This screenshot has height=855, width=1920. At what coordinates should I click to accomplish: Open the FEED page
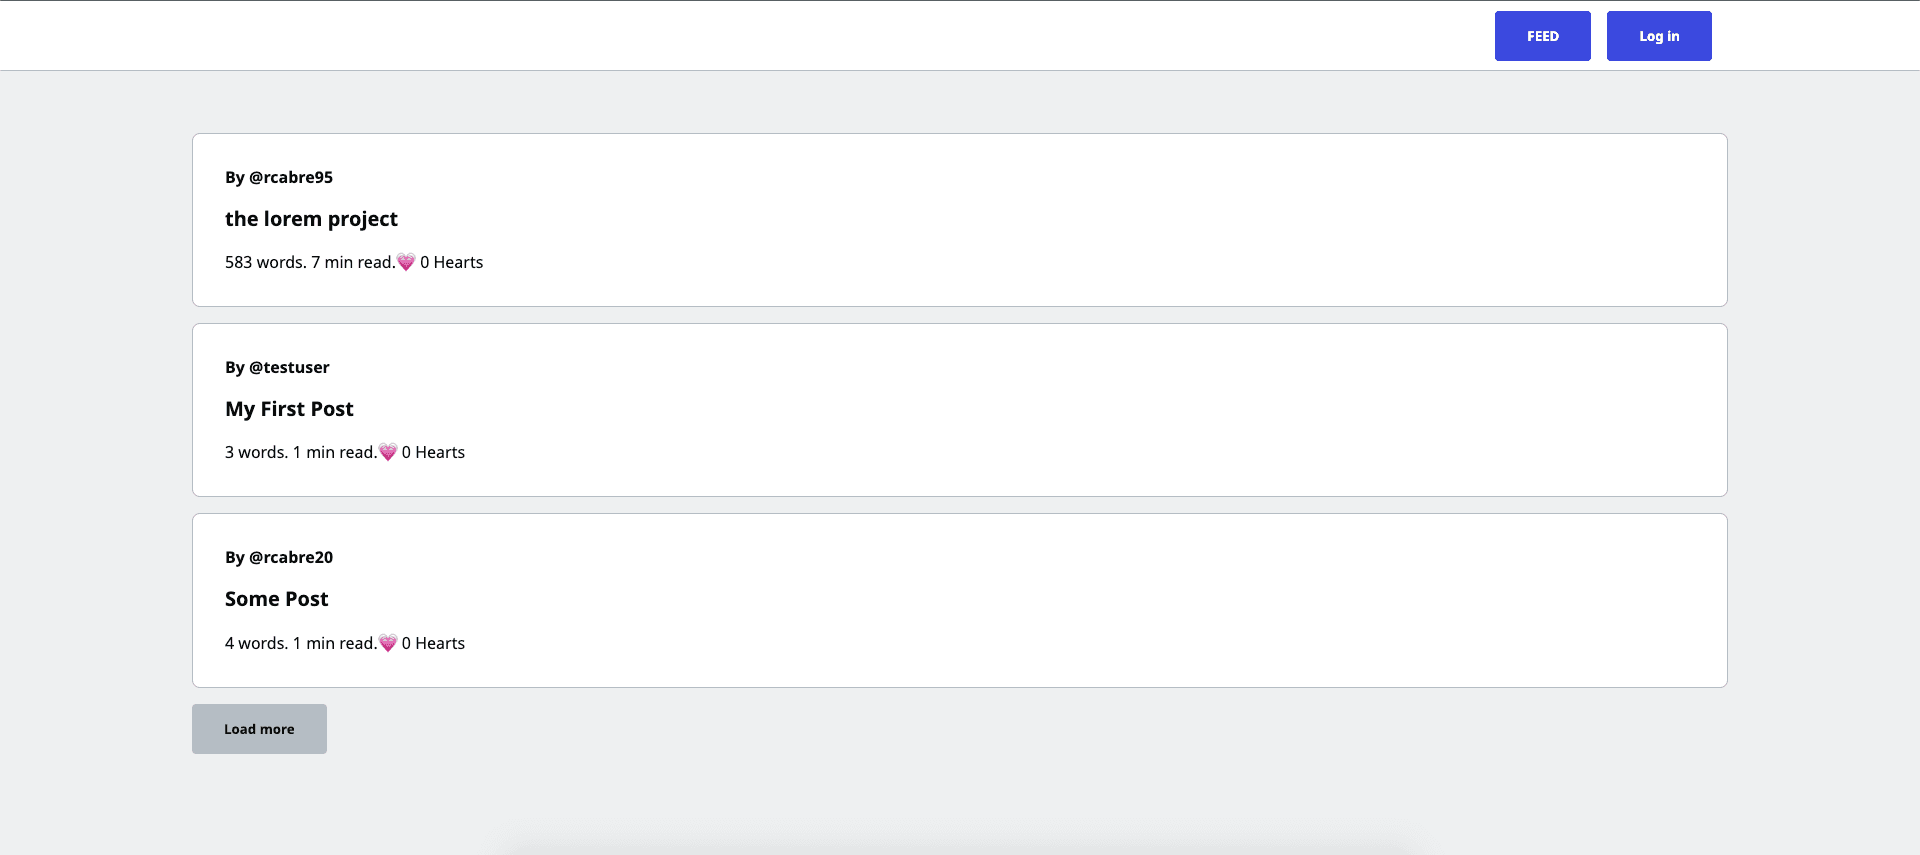(x=1542, y=35)
